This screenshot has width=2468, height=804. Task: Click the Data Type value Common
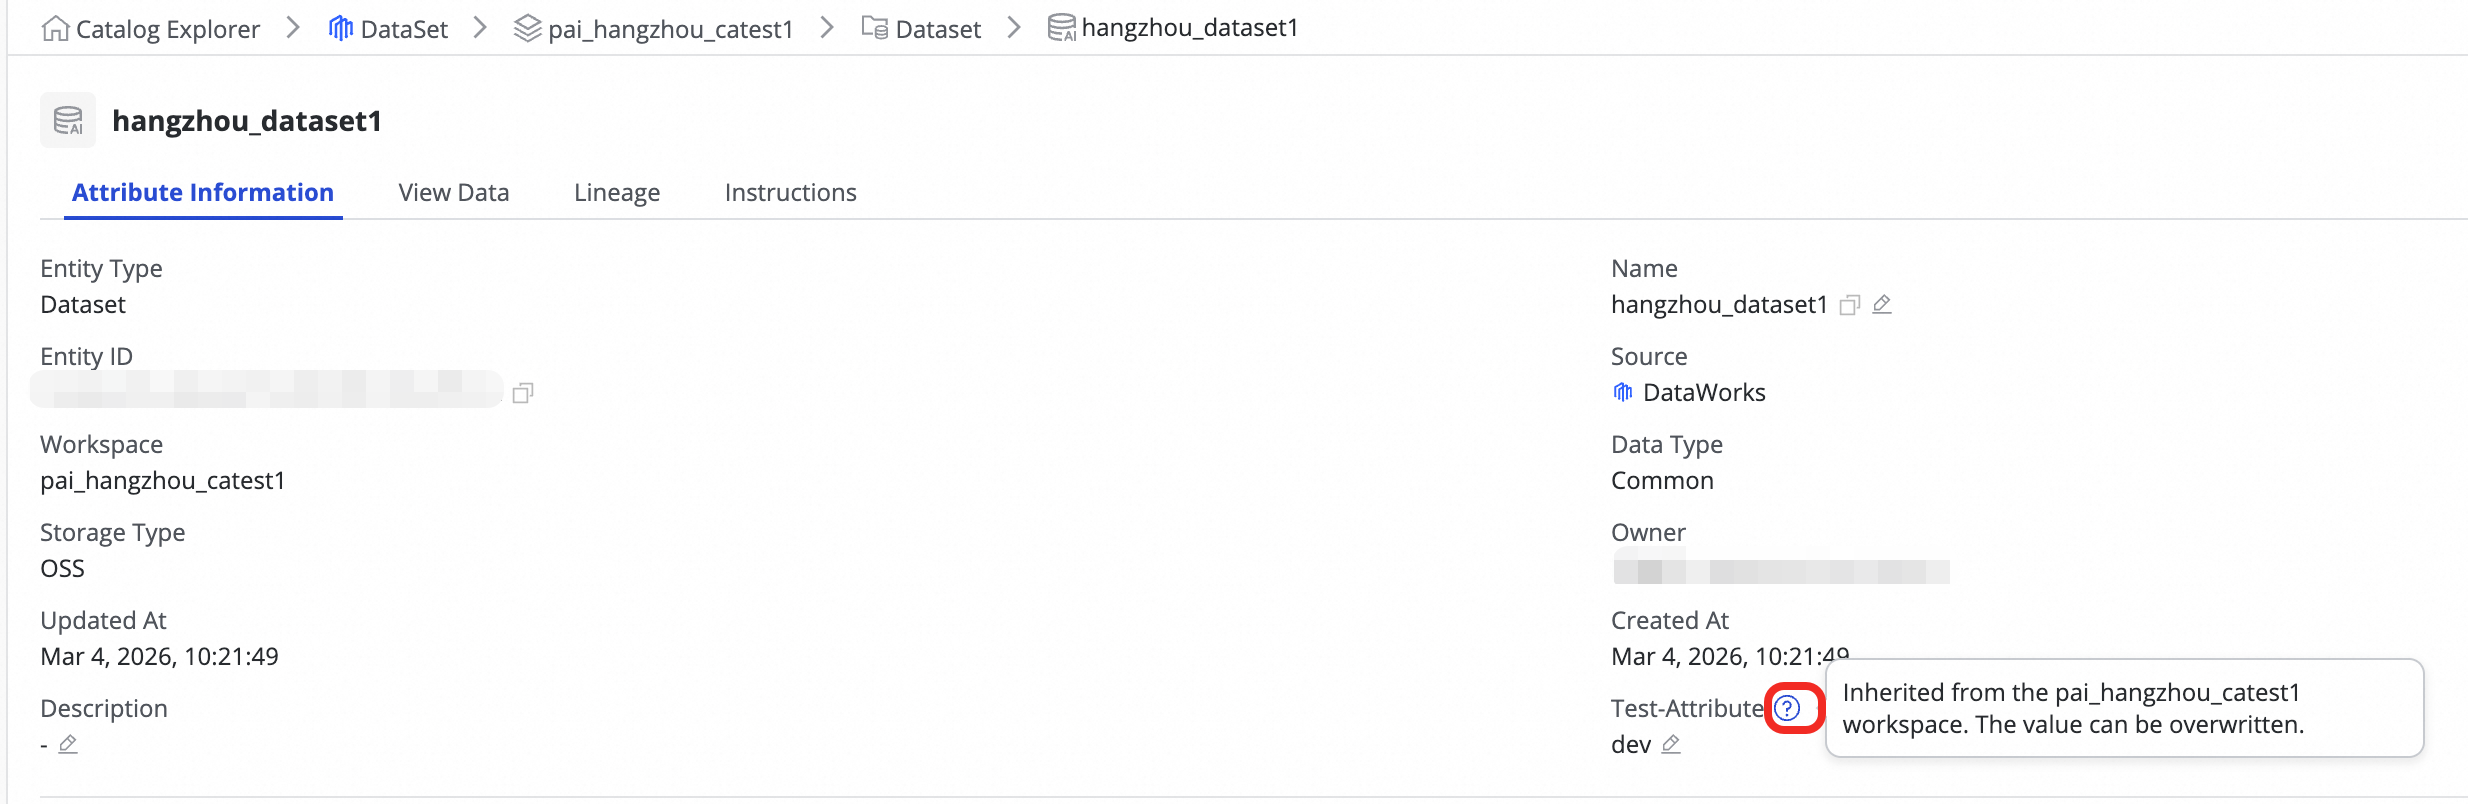point(1662,480)
